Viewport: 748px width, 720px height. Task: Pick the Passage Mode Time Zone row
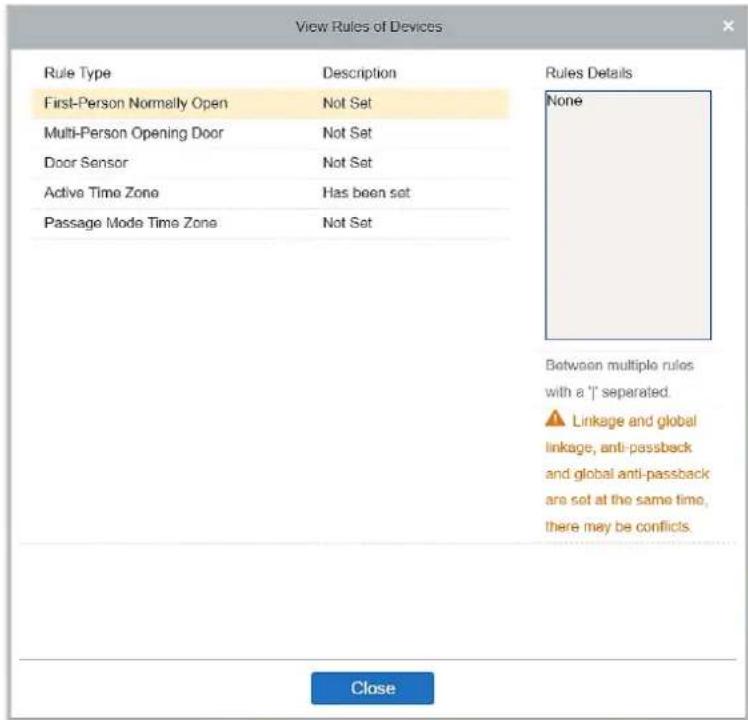click(270, 223)
